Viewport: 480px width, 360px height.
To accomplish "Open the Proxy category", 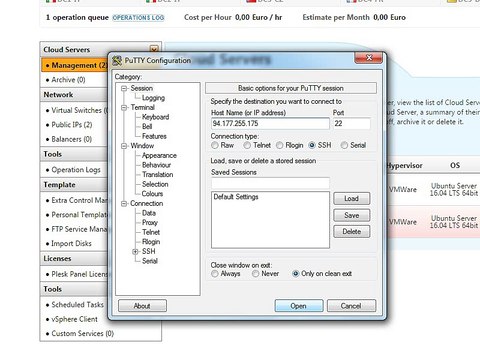I will [150, 223].
